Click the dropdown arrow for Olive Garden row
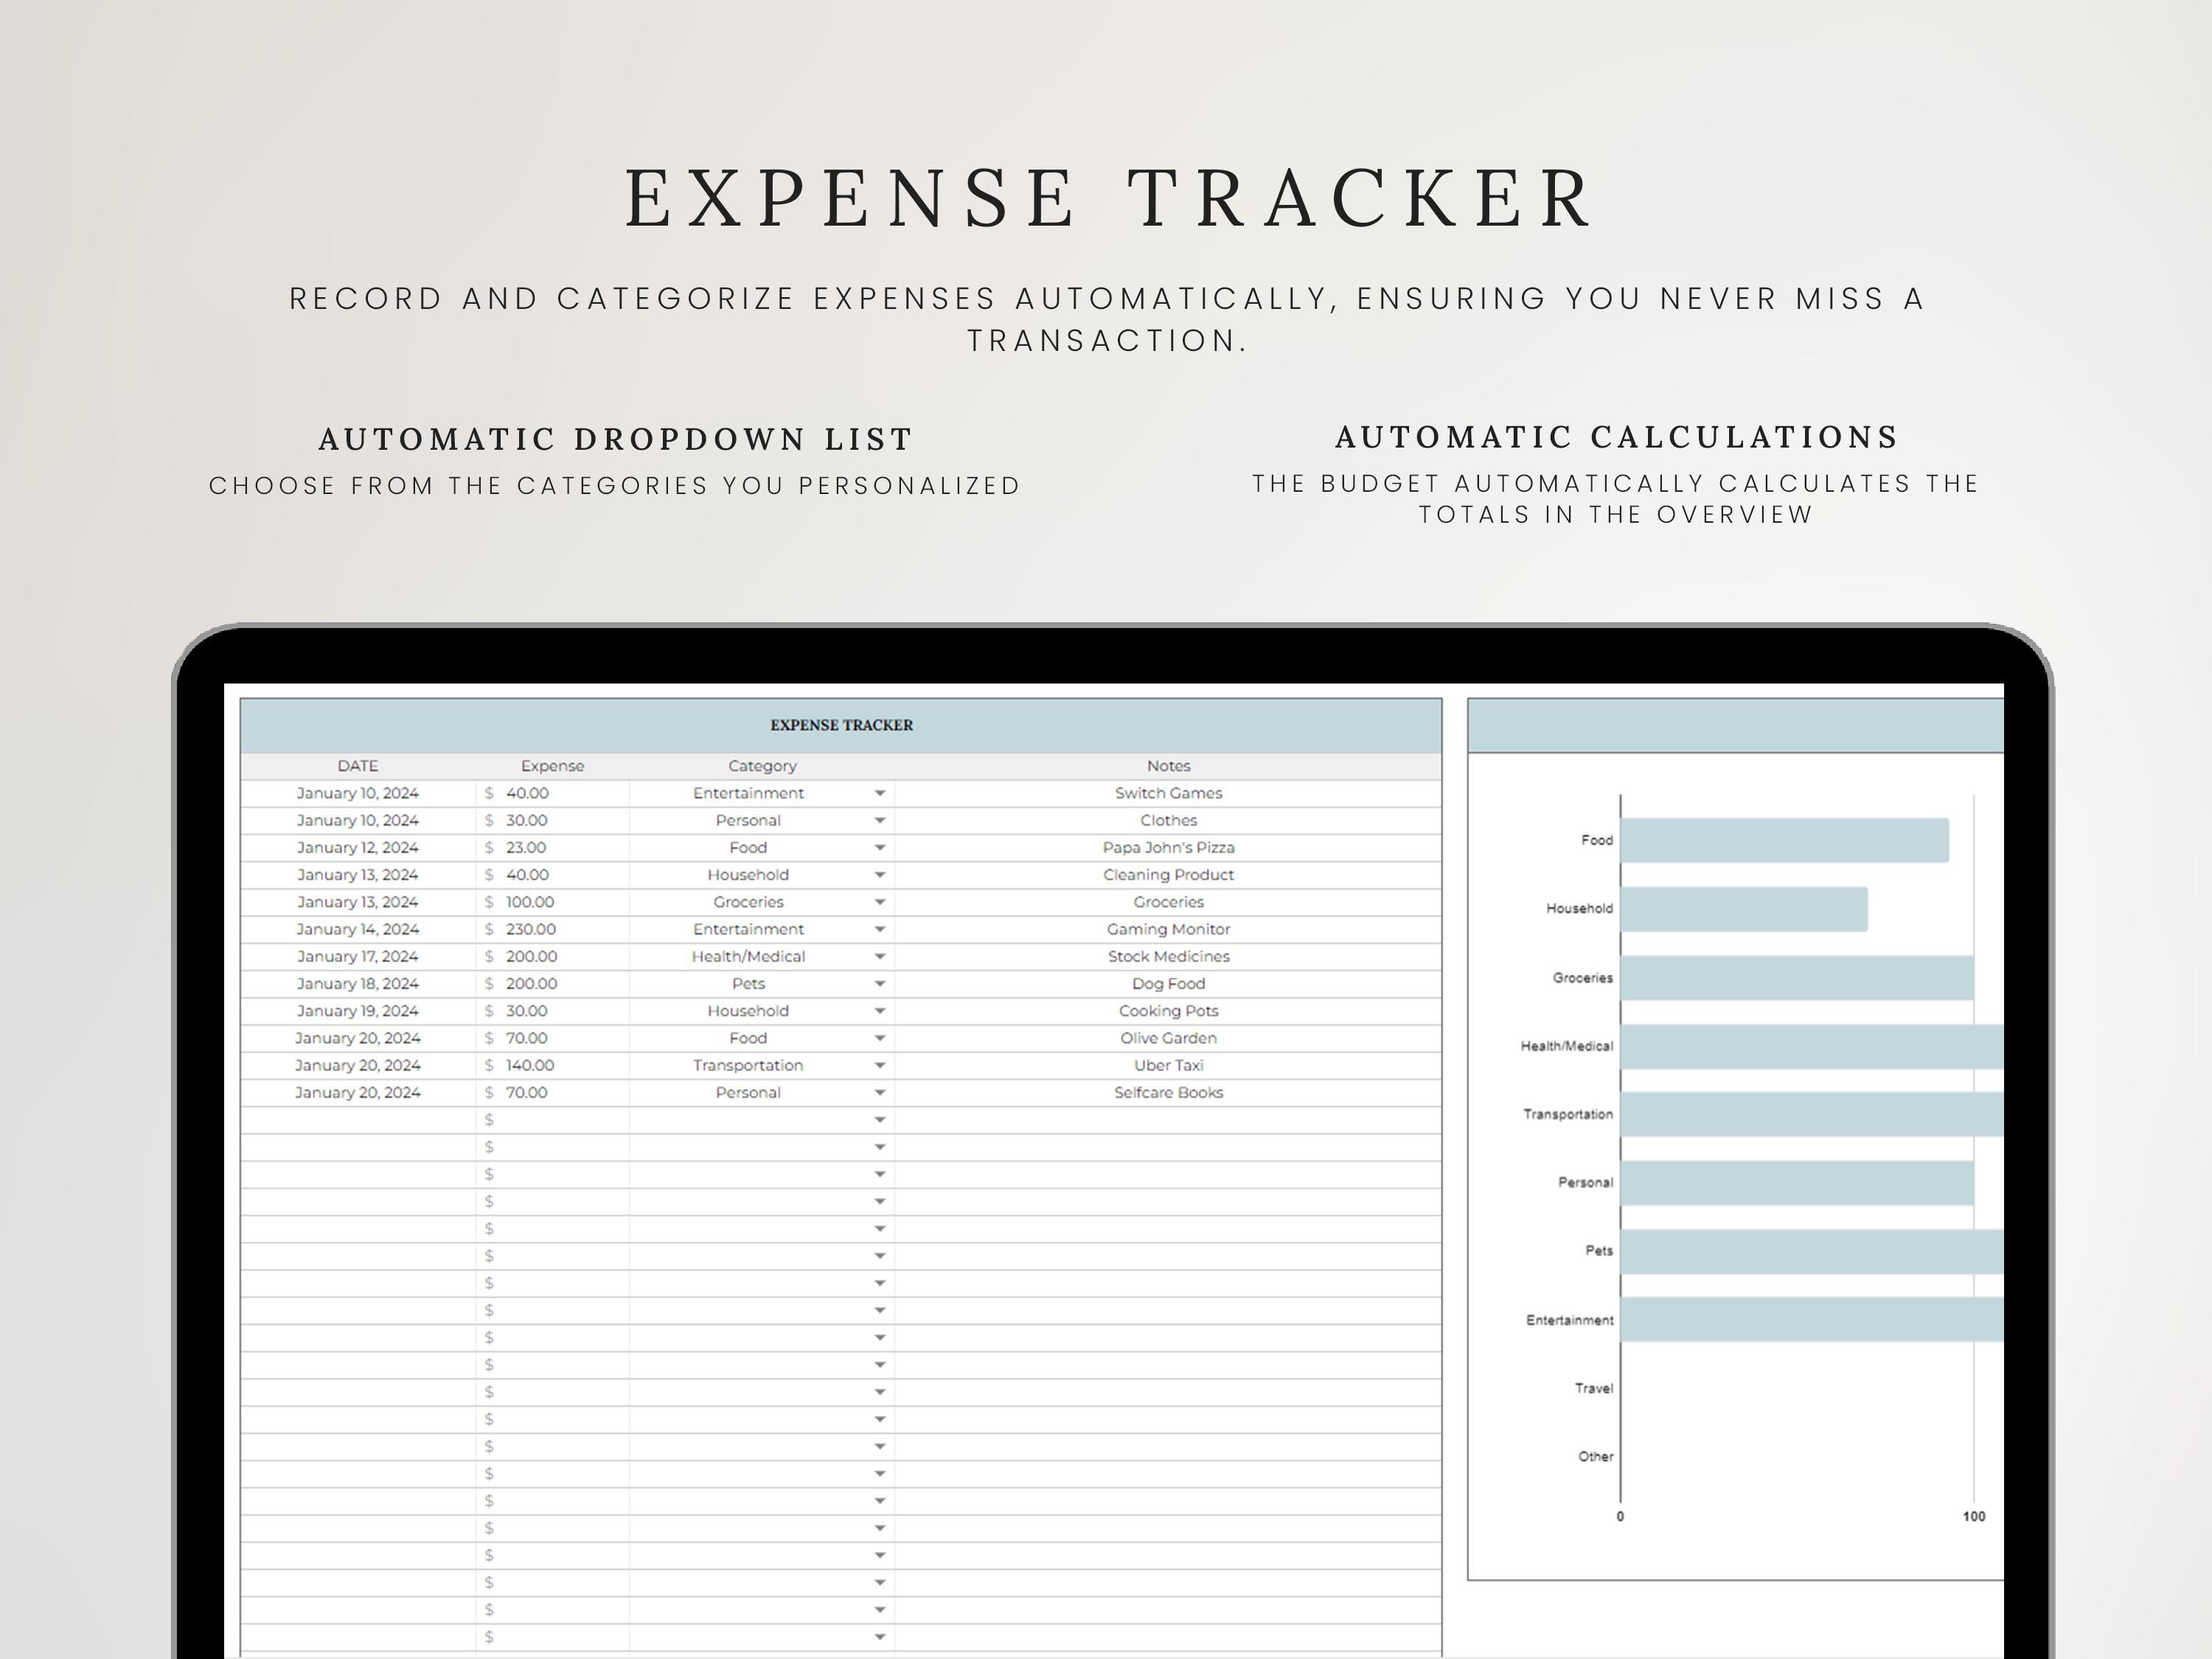This screenshot has width=2212, height=1659. pos(880,1037)
